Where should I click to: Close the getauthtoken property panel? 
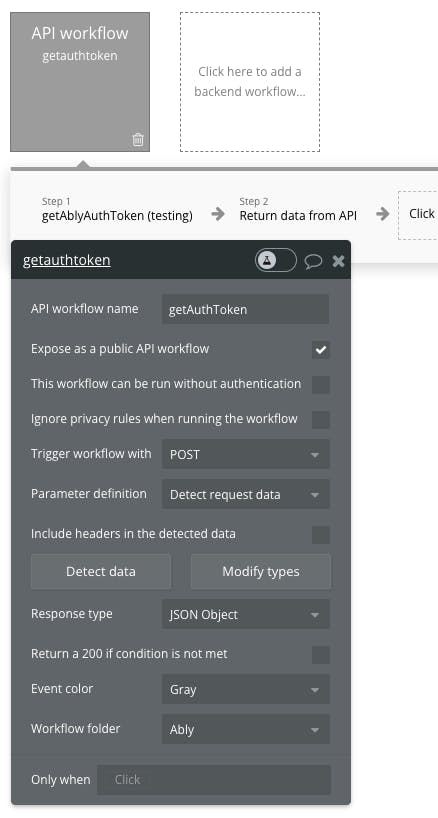click(x=338, y=261)
